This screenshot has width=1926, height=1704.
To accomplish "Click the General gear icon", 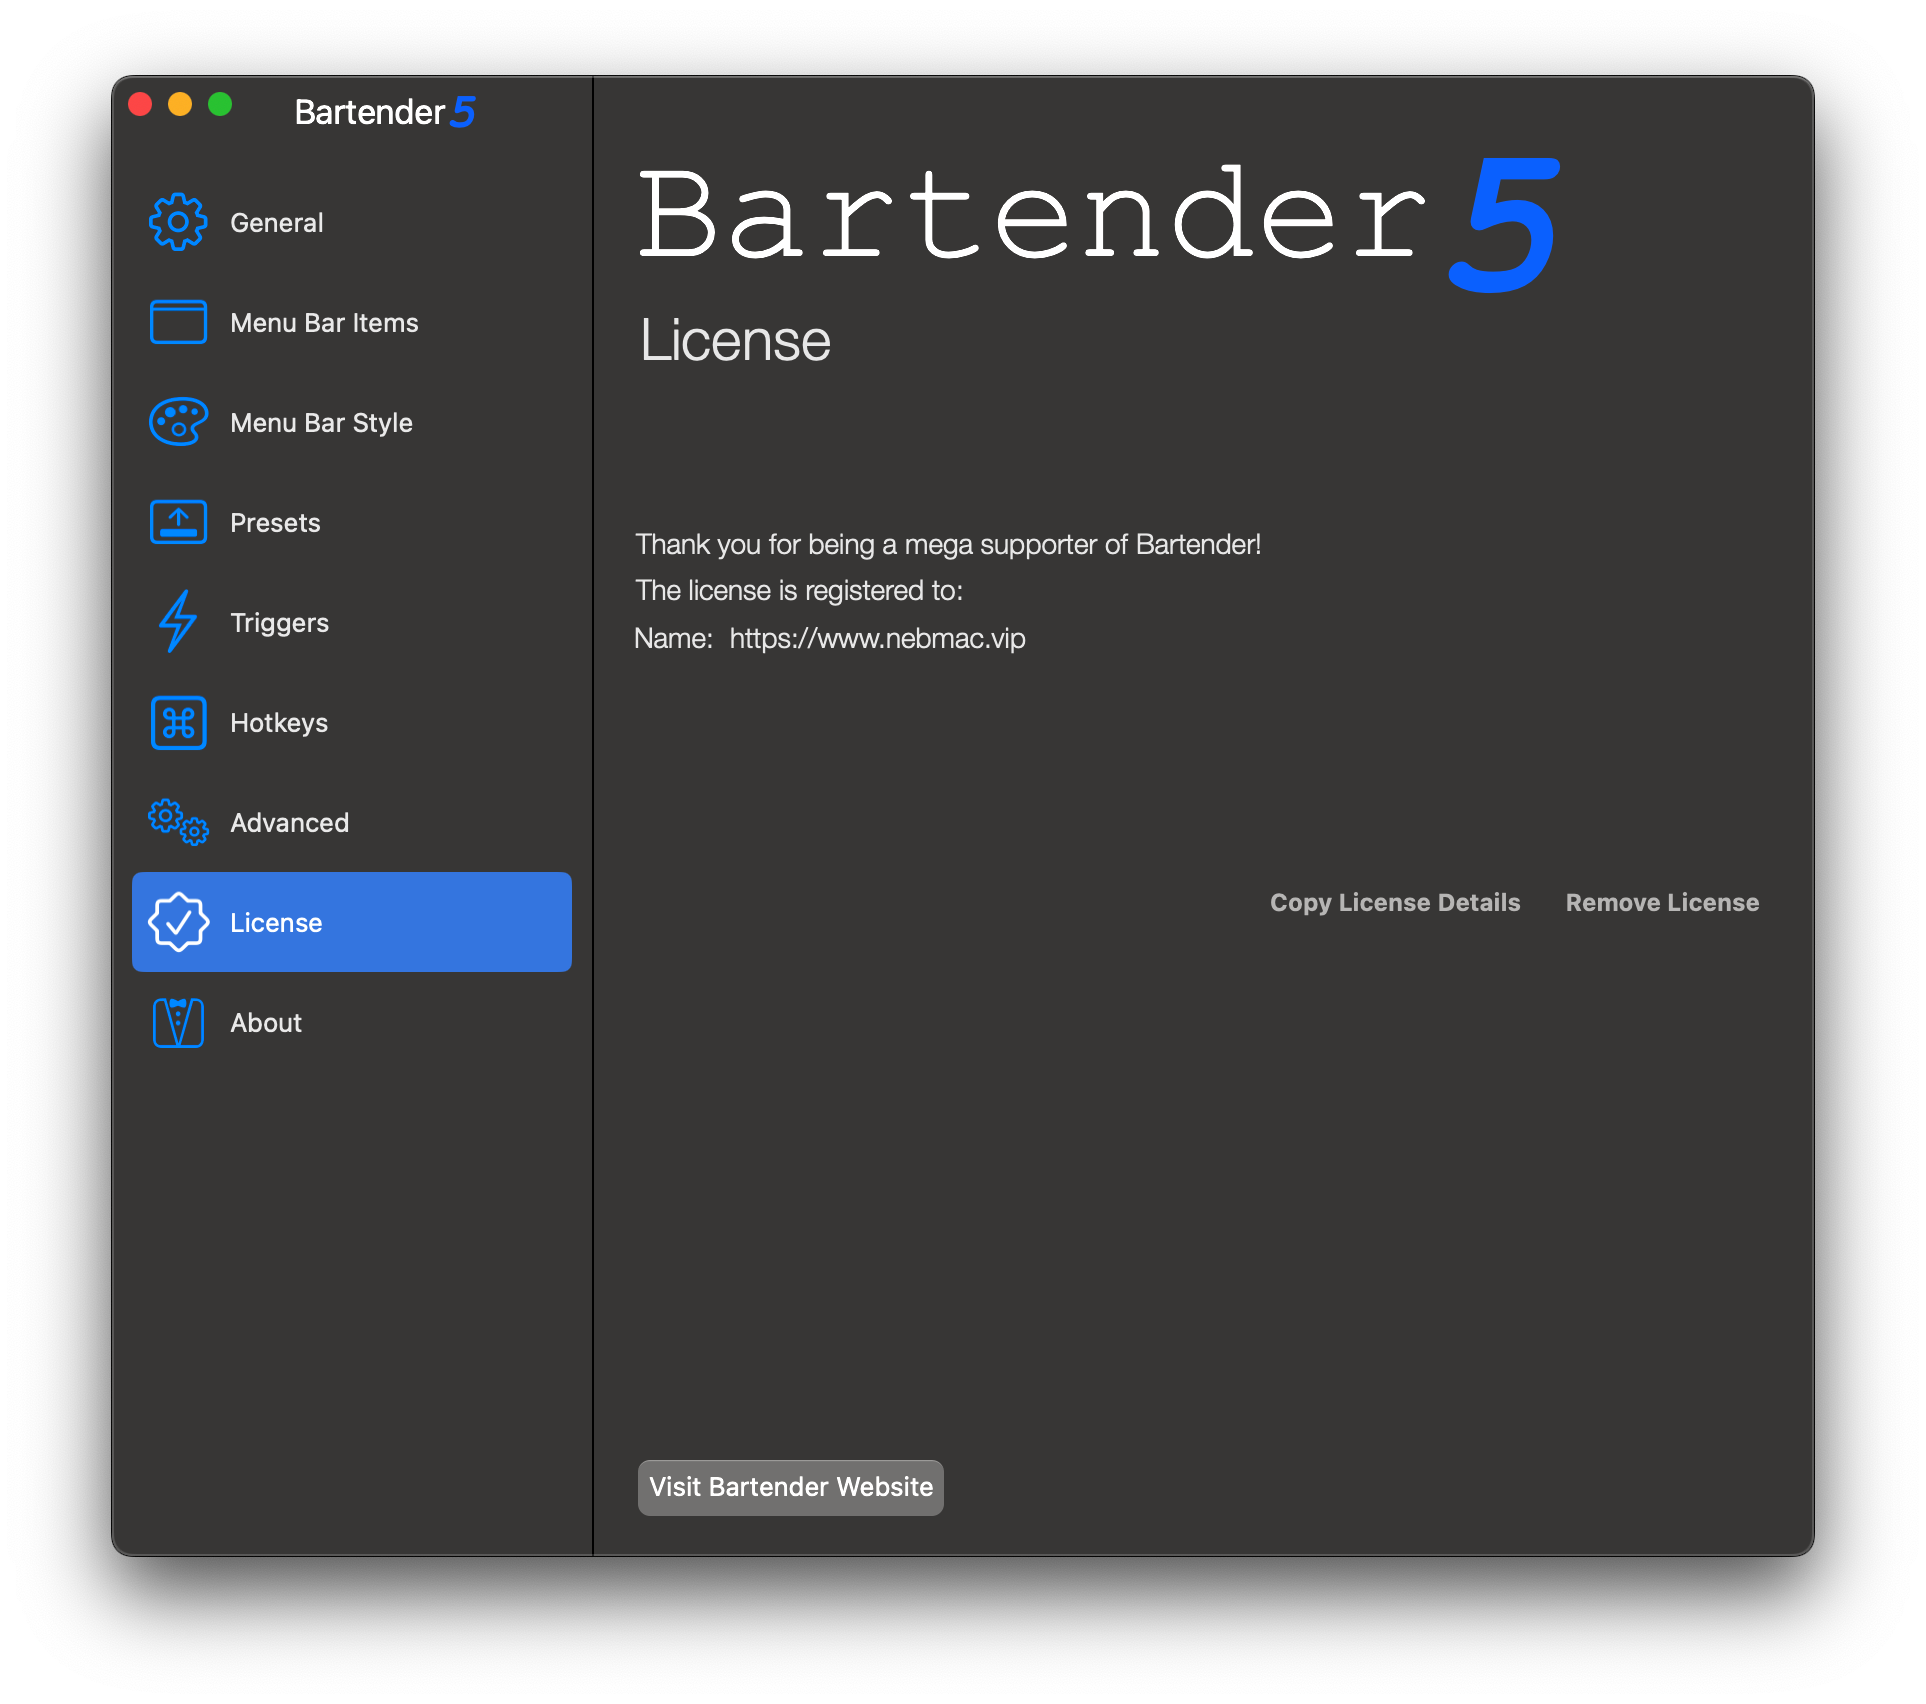I will tap(178, 222).
